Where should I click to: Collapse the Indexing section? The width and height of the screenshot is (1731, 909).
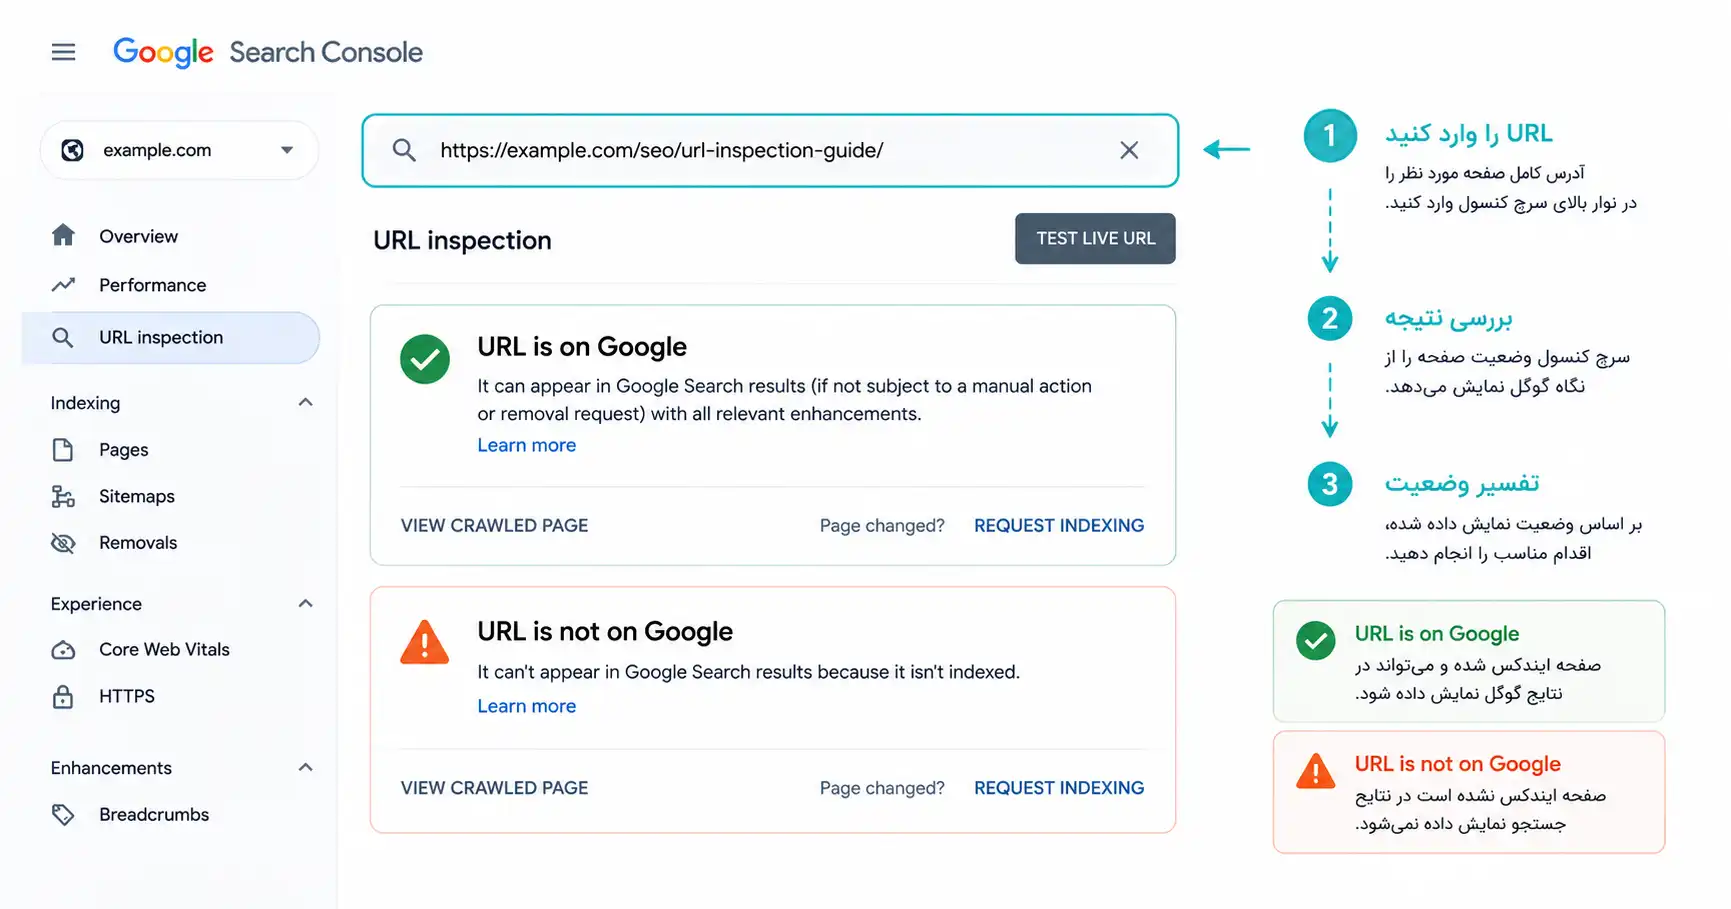click(306, 402)
